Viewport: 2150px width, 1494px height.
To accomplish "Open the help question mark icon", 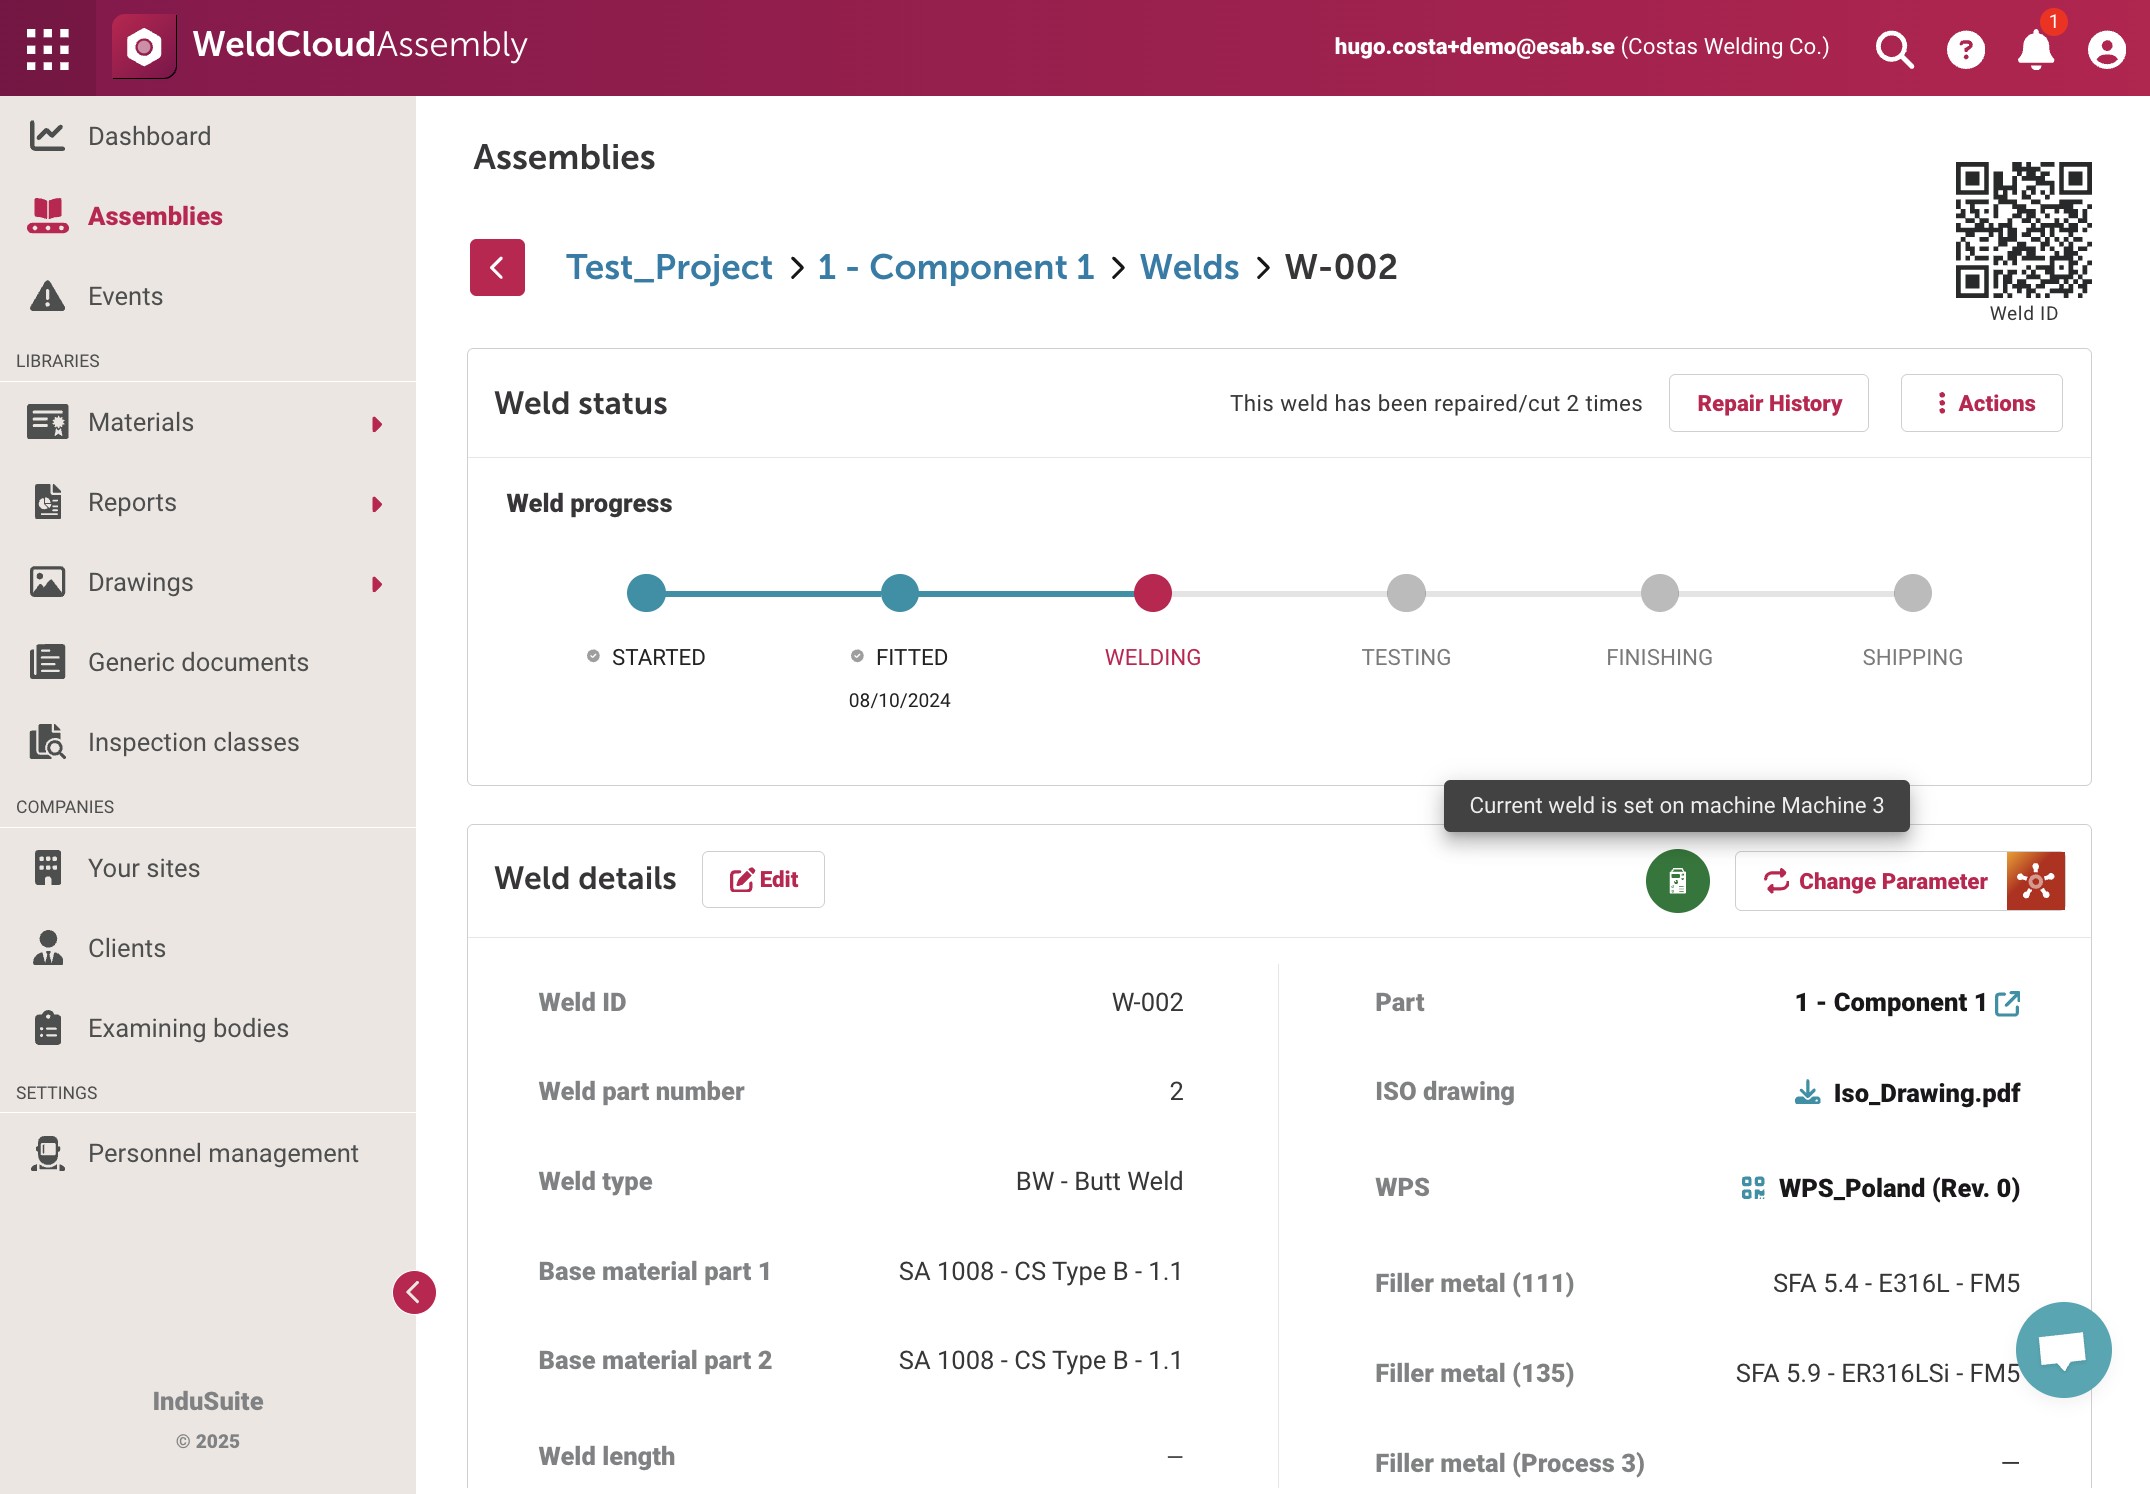I will pyautogui.click(x=1965, y=48).
